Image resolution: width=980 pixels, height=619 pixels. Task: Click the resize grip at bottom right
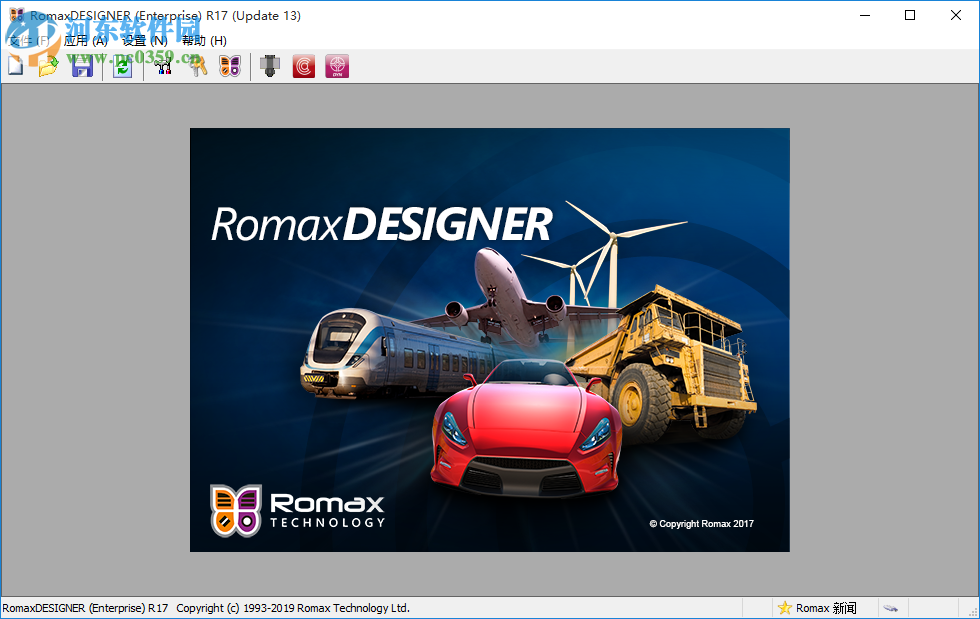coord(972,611)
